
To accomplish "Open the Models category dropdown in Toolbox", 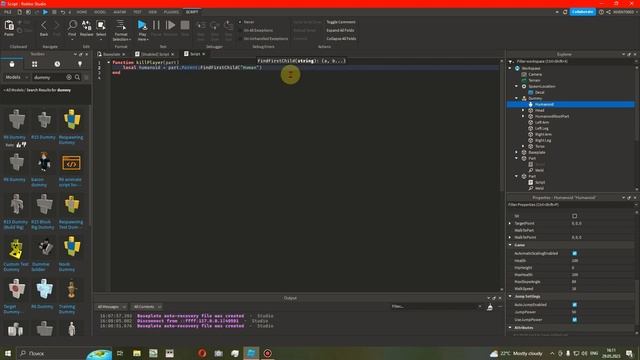I will coord(16,77).
